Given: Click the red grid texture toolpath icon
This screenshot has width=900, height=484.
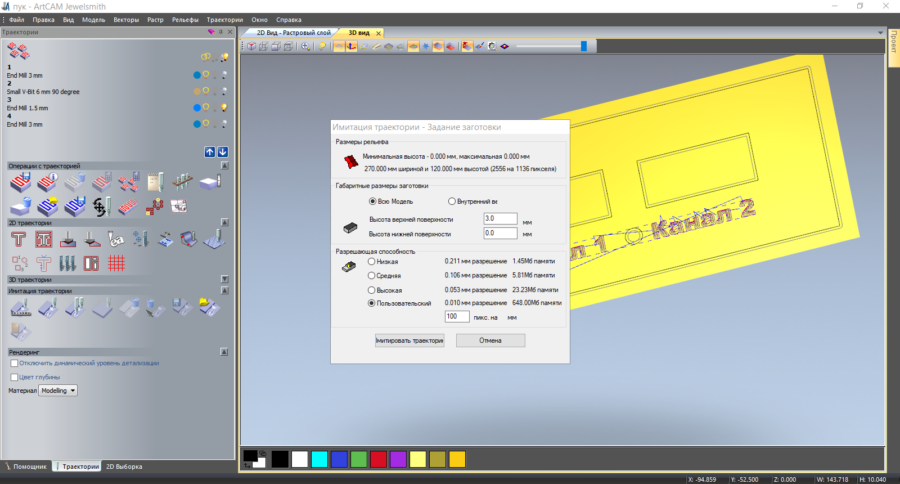Looking at the screenshot, I should [116, 264].
